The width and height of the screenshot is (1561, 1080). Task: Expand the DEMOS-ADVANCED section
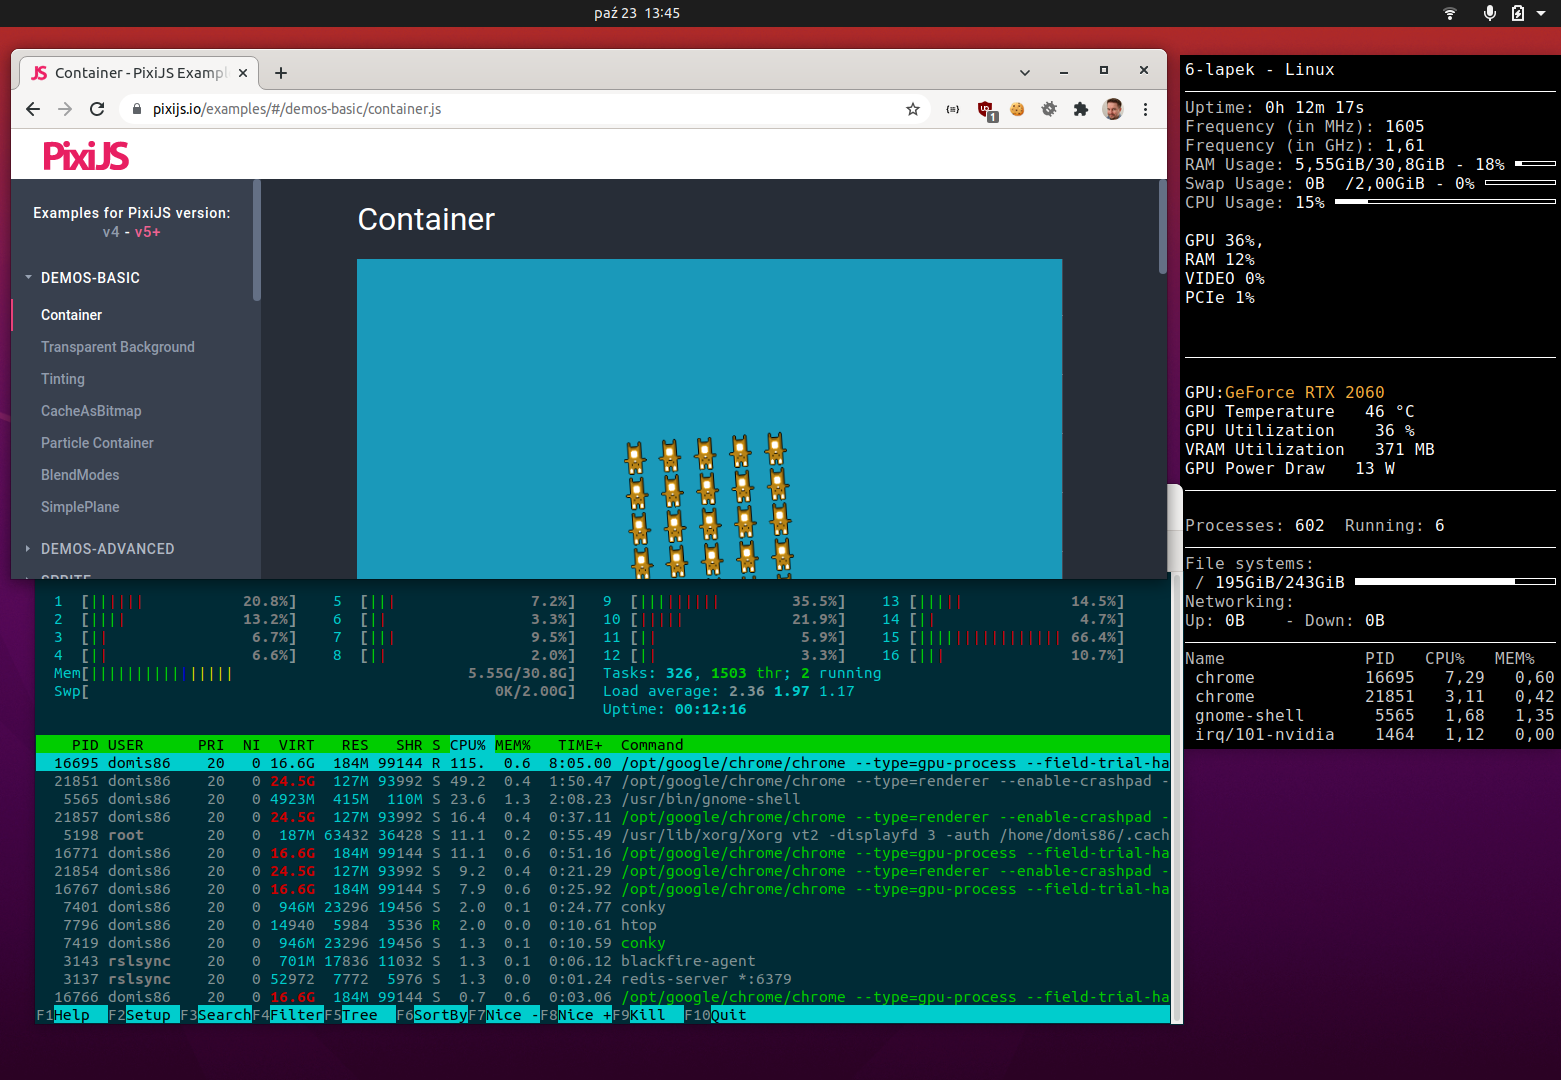(107, 548)
